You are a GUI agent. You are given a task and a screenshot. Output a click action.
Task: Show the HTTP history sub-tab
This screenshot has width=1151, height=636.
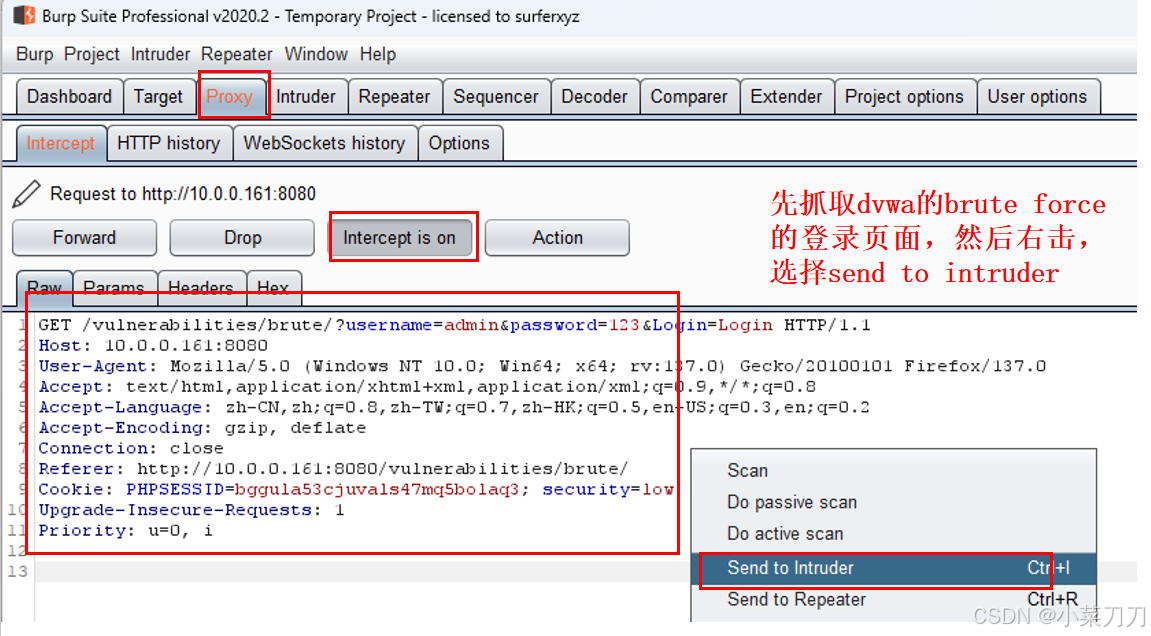[x=169, y=143]
